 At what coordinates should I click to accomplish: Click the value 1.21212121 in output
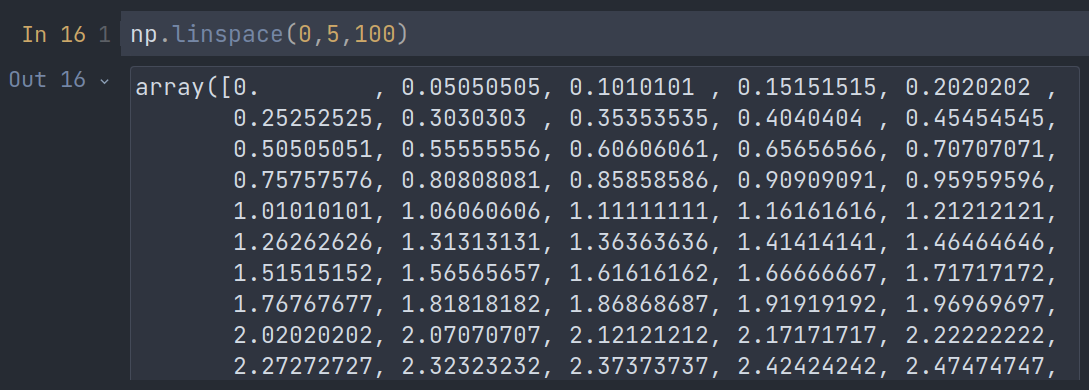[975, 211]
